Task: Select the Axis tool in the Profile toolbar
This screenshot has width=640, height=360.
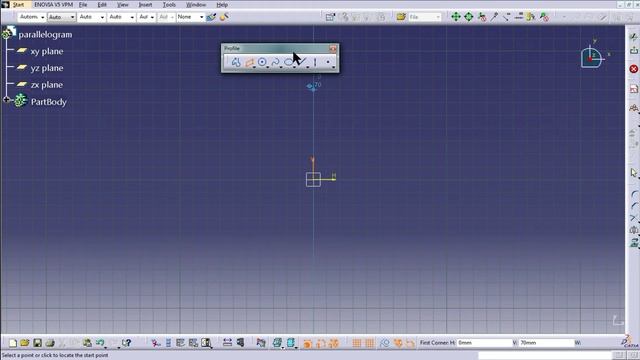Action: pos(315,62)
